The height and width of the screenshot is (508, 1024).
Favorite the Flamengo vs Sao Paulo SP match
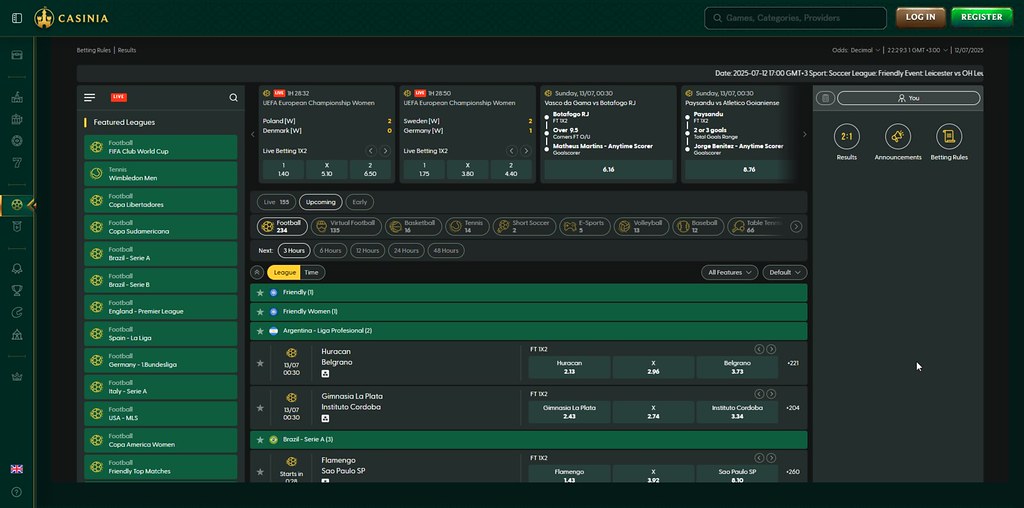[260, 471]
